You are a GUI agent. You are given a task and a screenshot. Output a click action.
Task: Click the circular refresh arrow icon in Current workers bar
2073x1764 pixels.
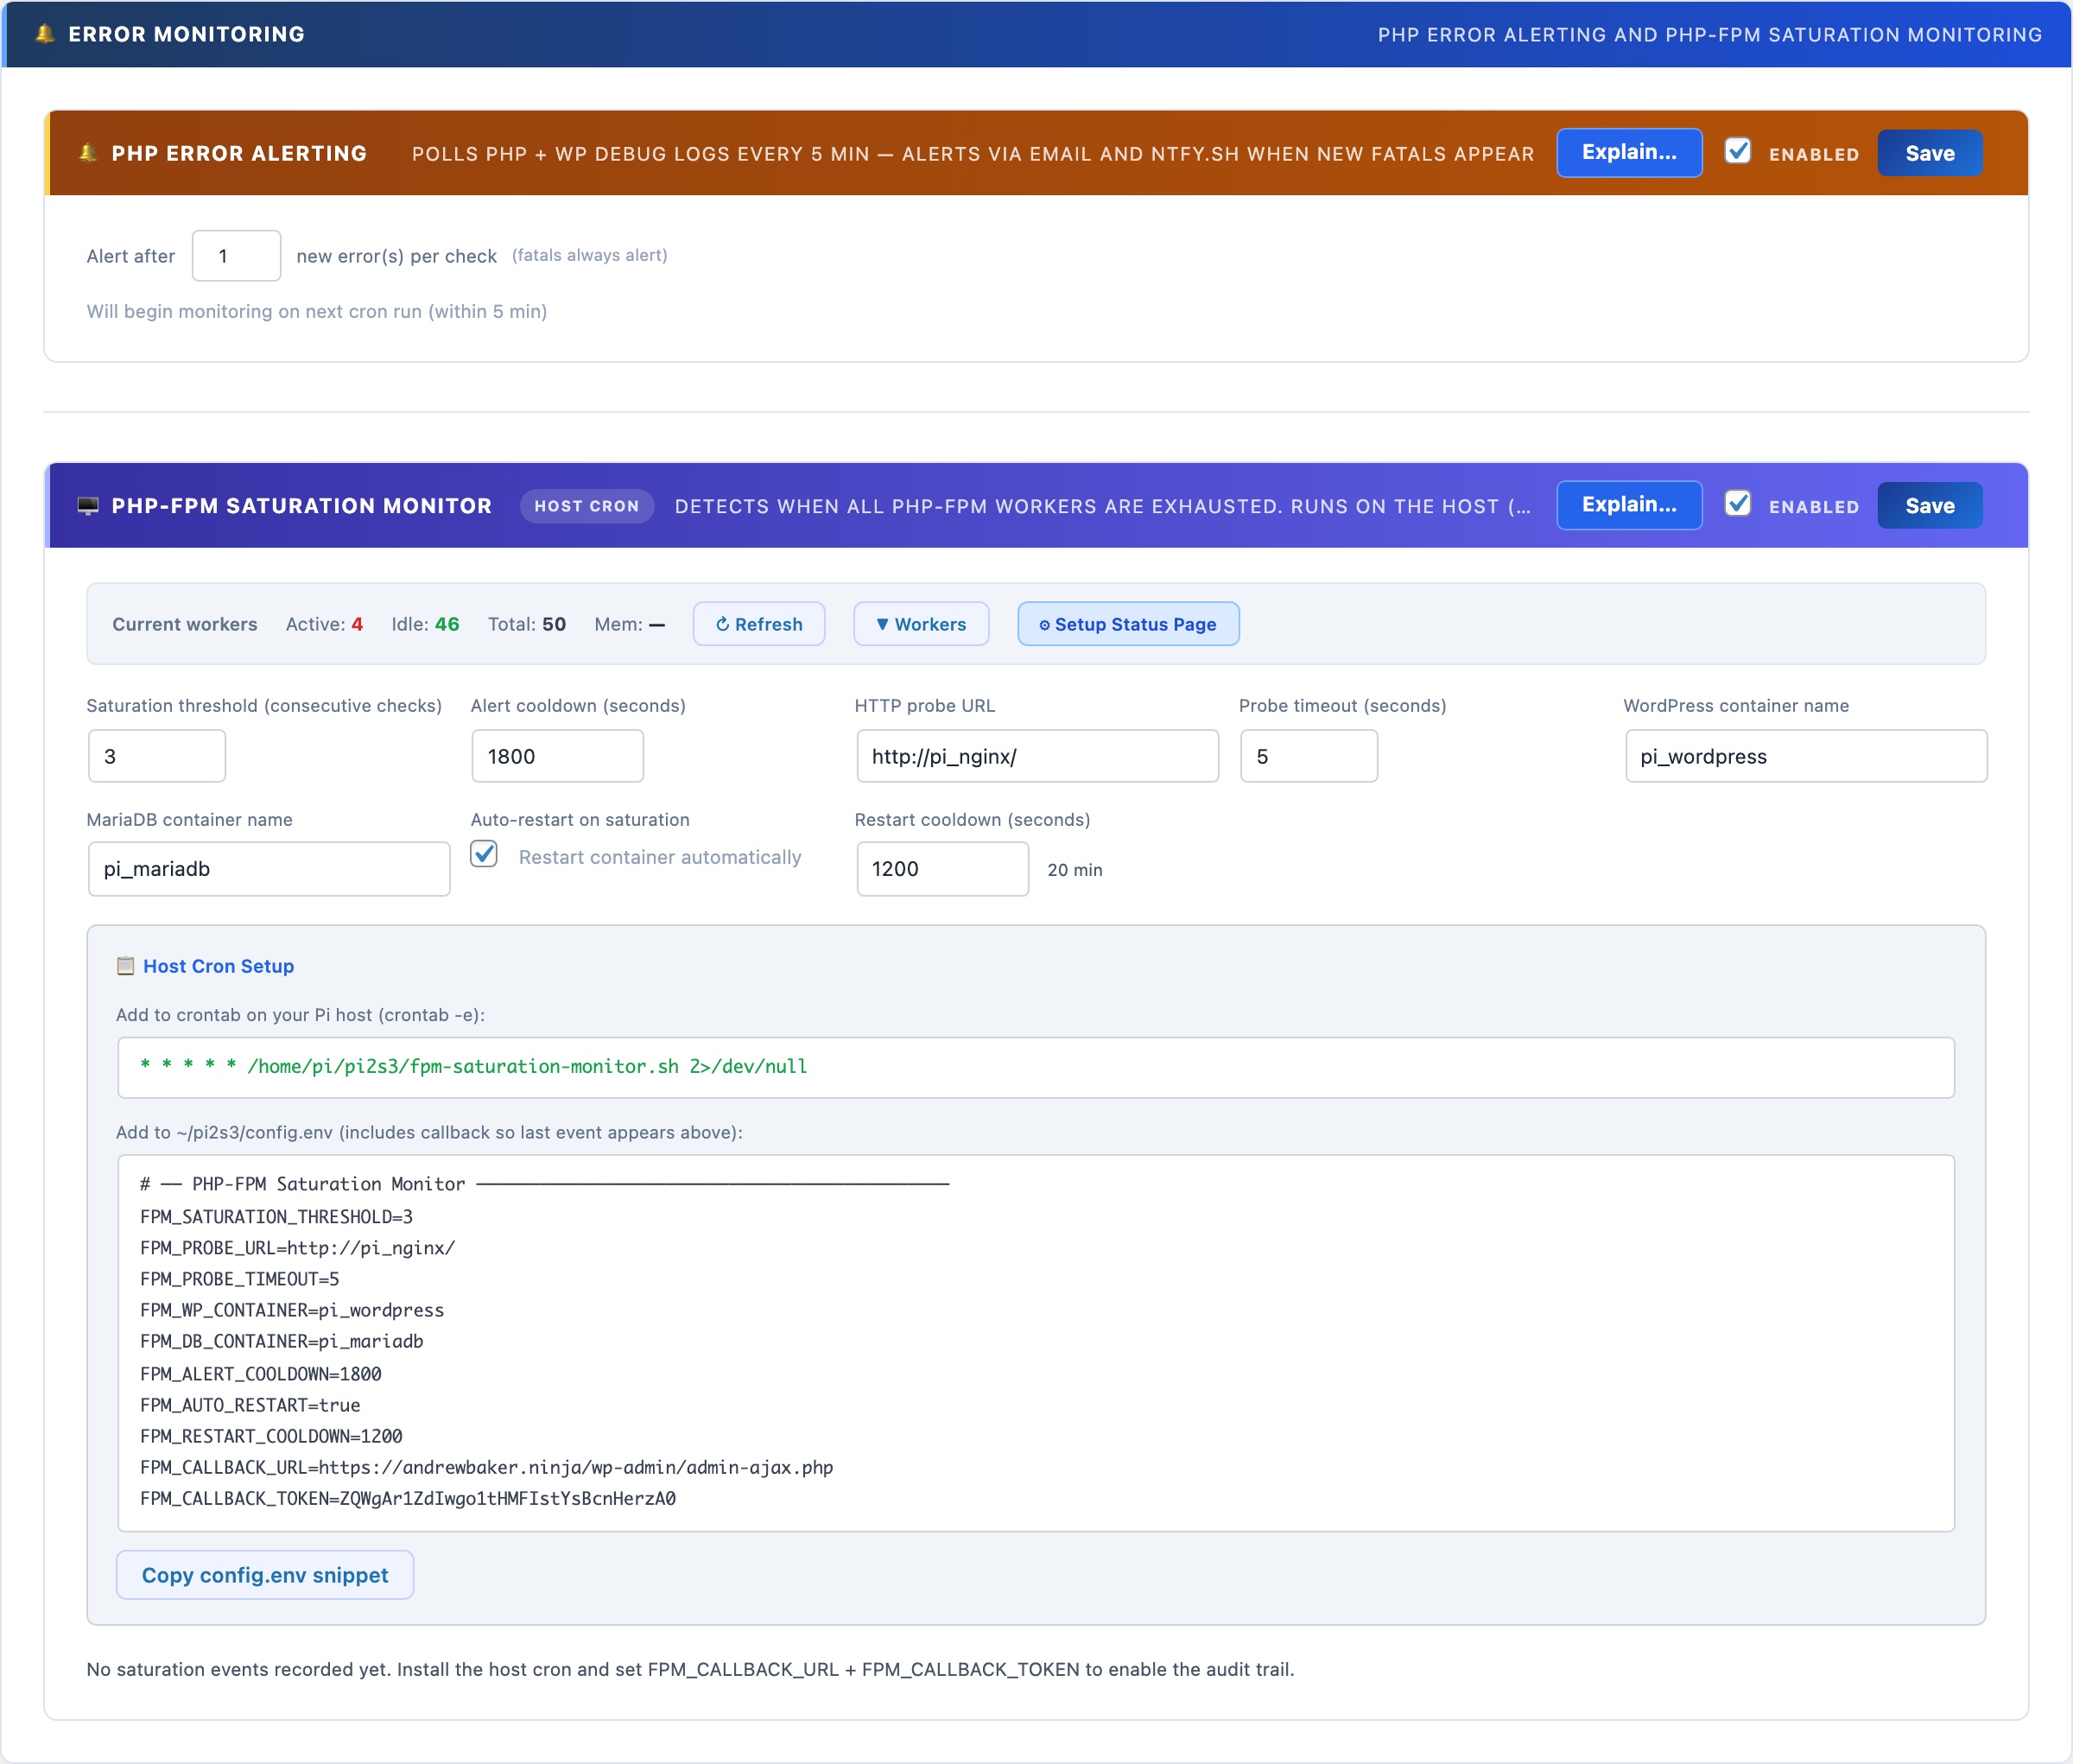722,624
